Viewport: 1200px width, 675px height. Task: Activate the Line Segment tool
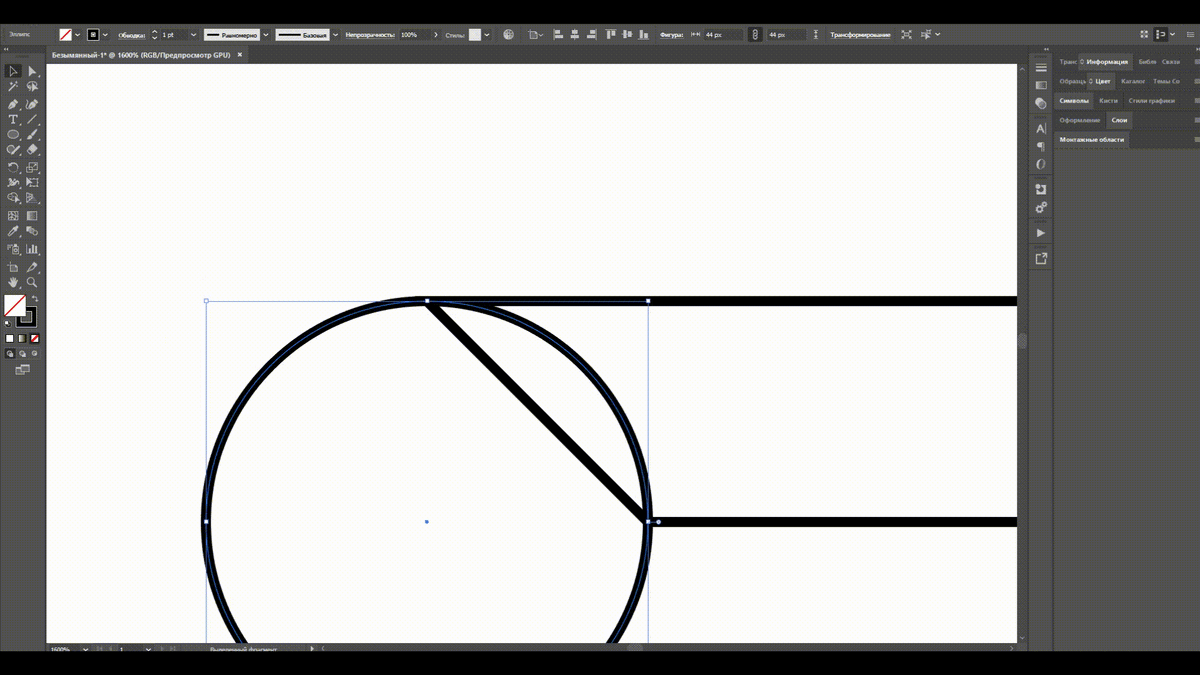tap(32, 119)
